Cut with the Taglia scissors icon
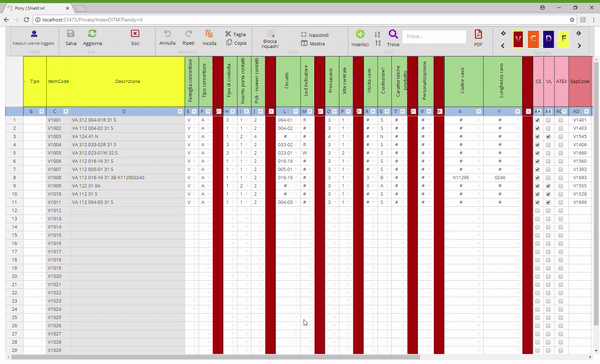The image size is (600, 364). [x=228, y=34]
